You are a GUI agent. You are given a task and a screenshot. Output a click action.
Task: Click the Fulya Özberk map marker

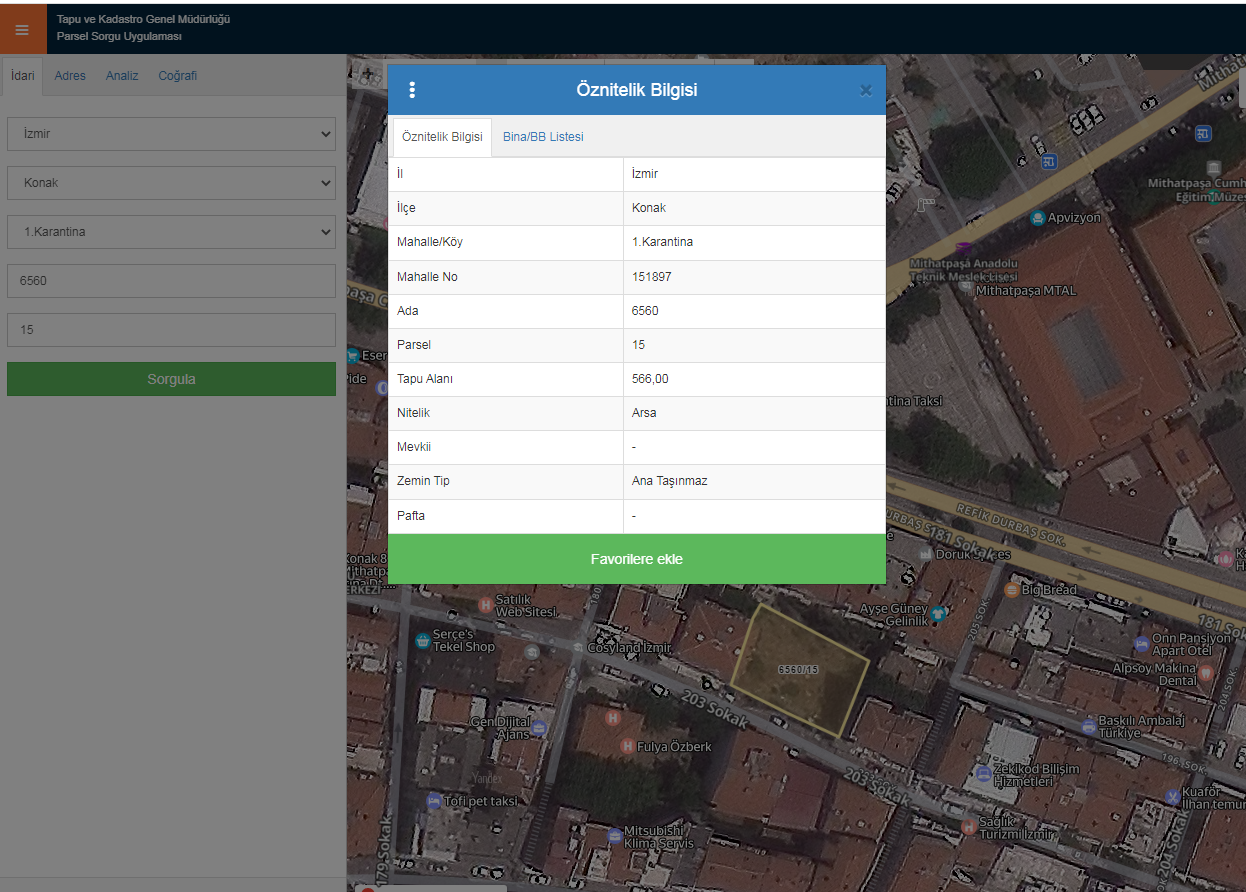click(x=628, y=746)
